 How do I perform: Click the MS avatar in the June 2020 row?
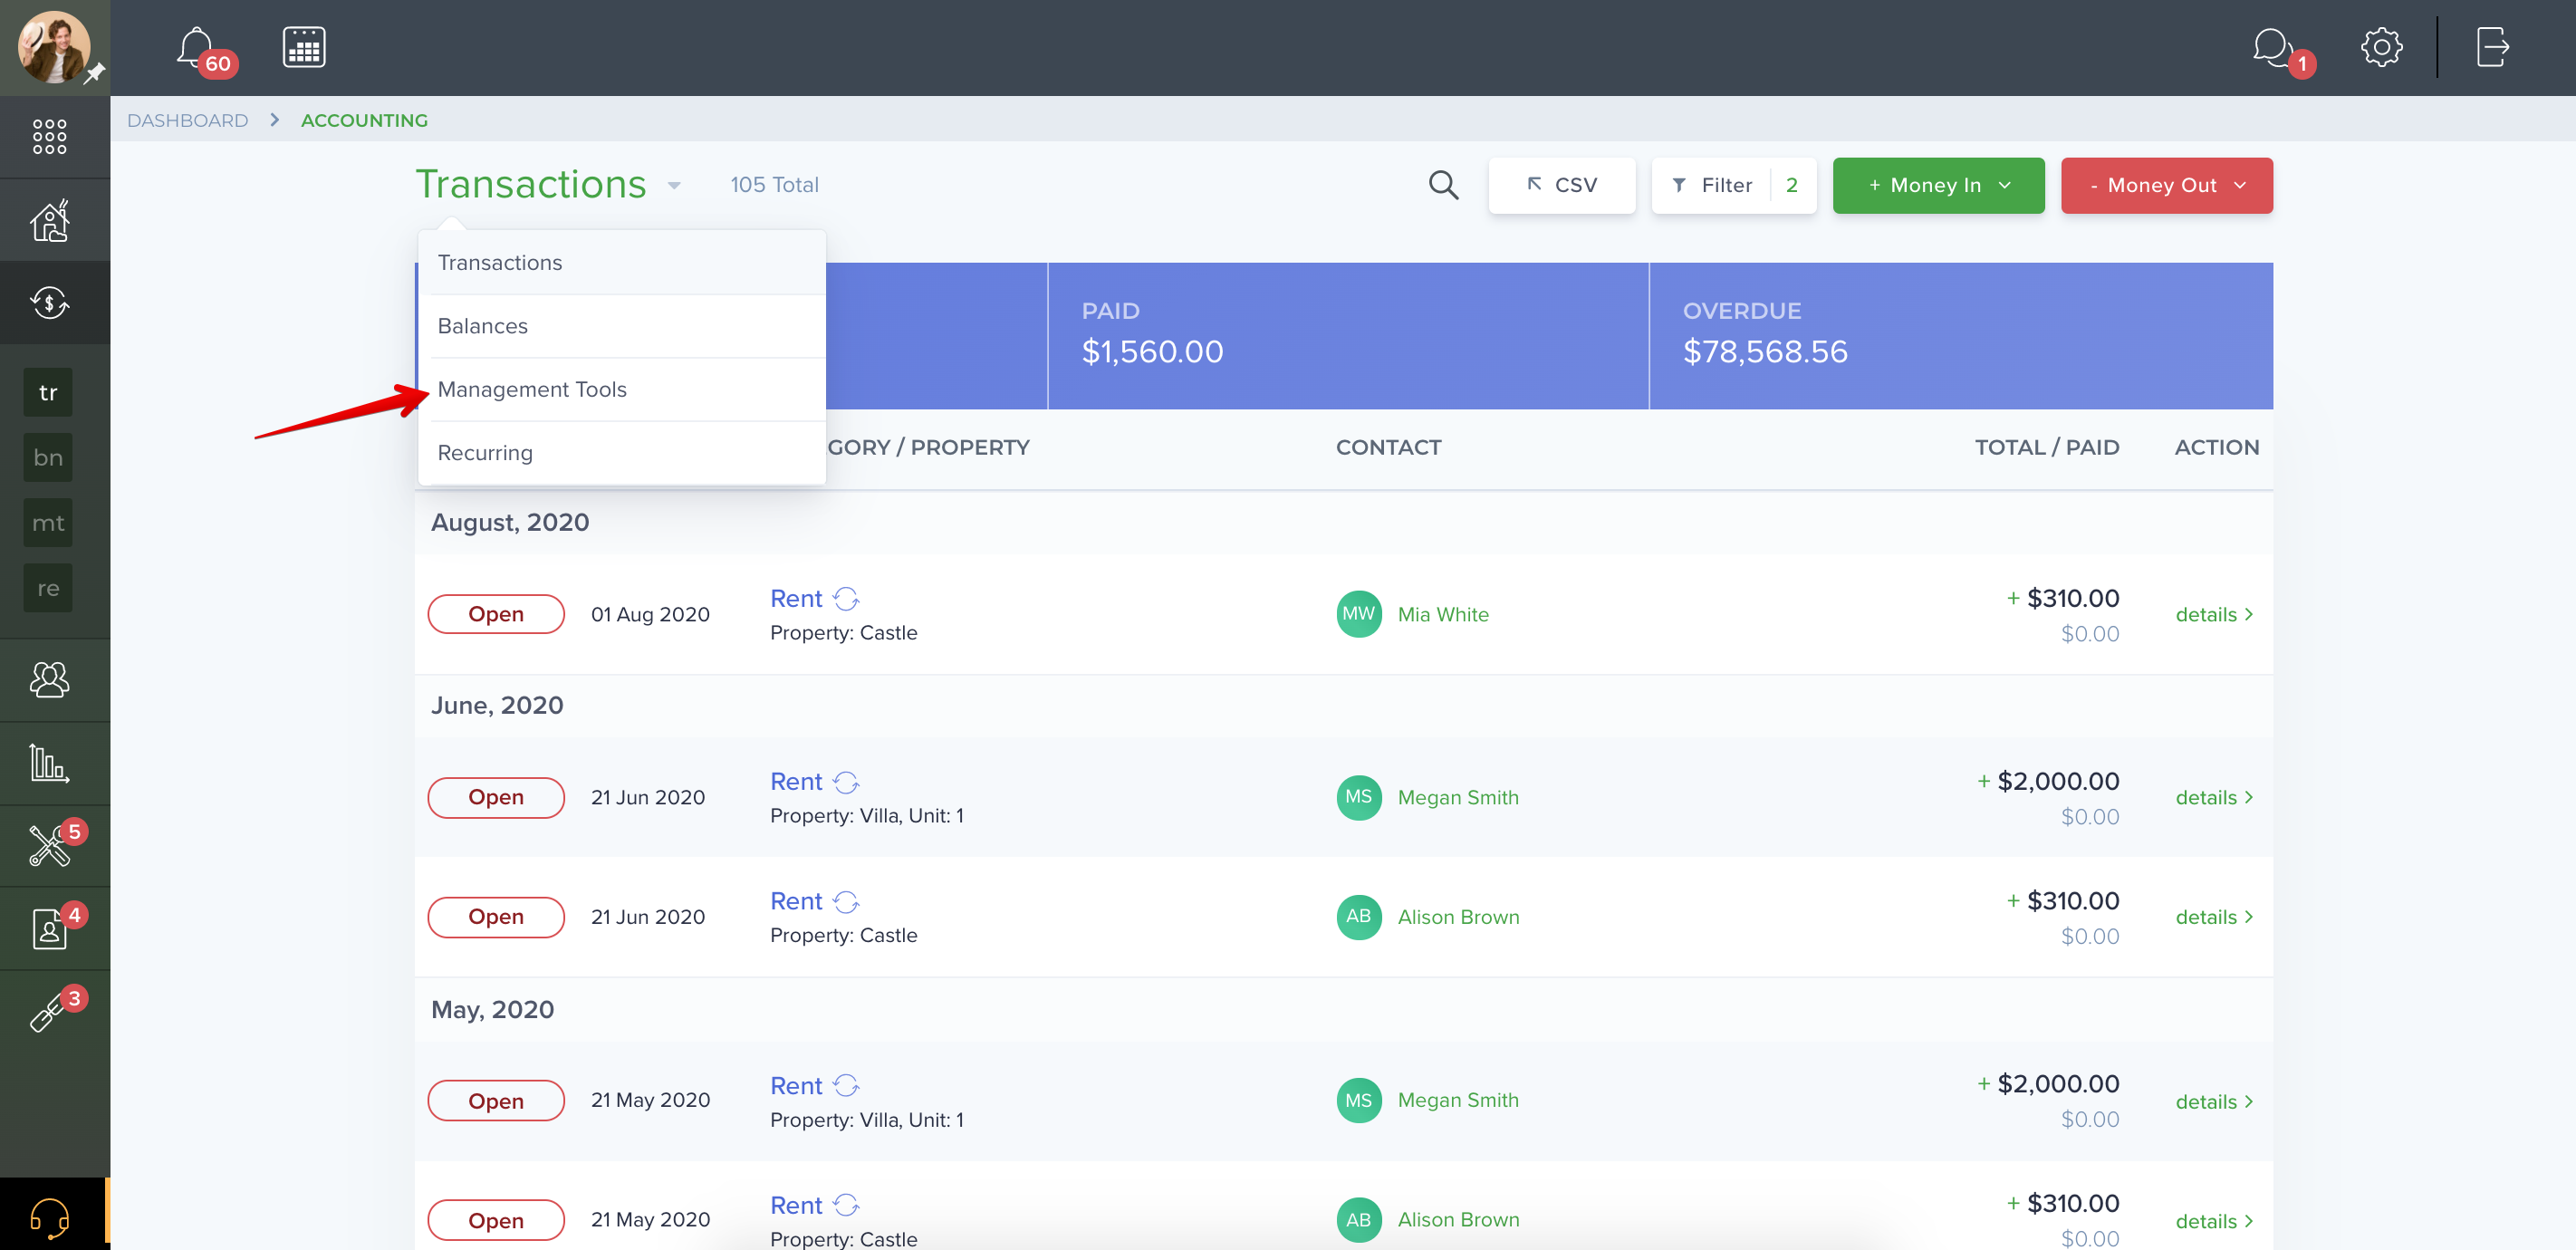pos(1358,797)
